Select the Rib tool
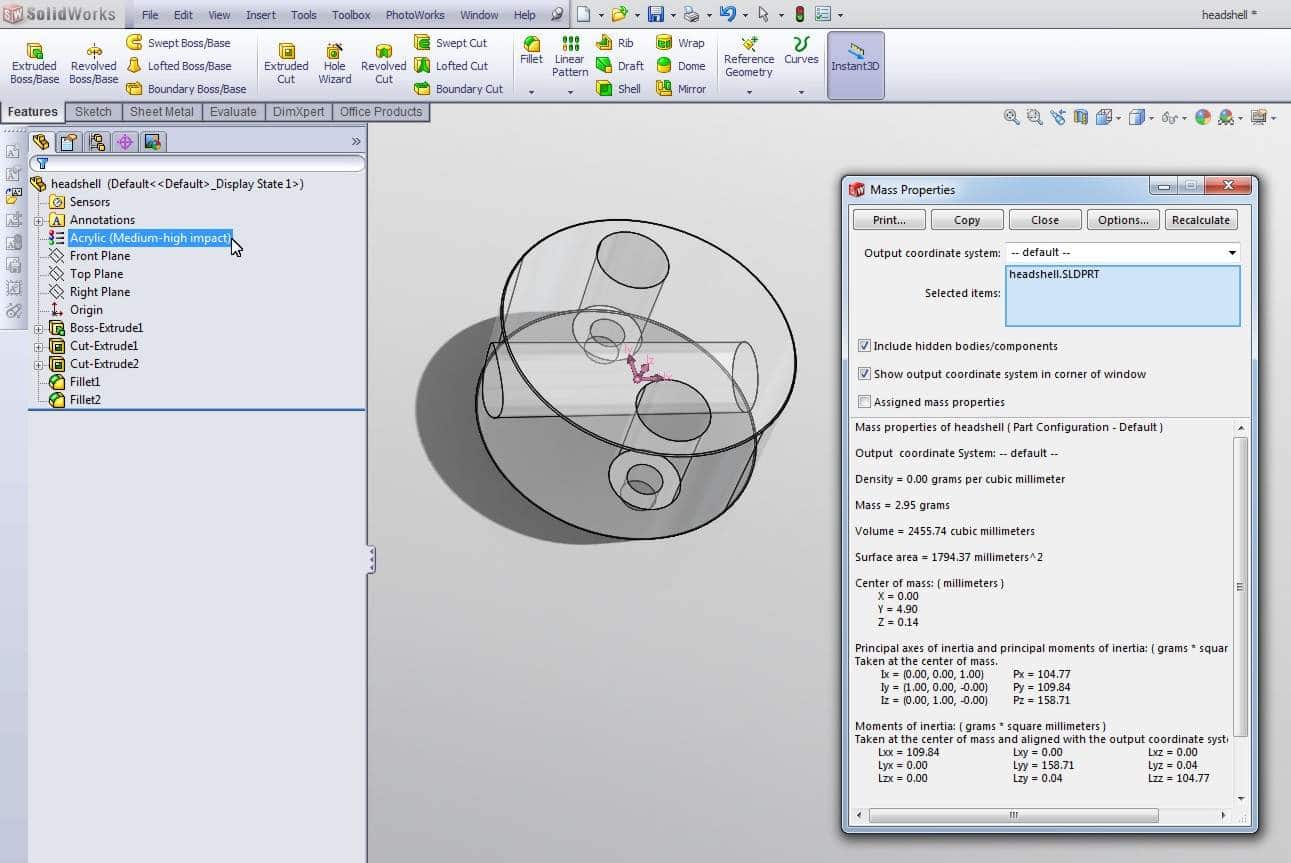This screenshot has height=863, width=1291. click(615, 43)
